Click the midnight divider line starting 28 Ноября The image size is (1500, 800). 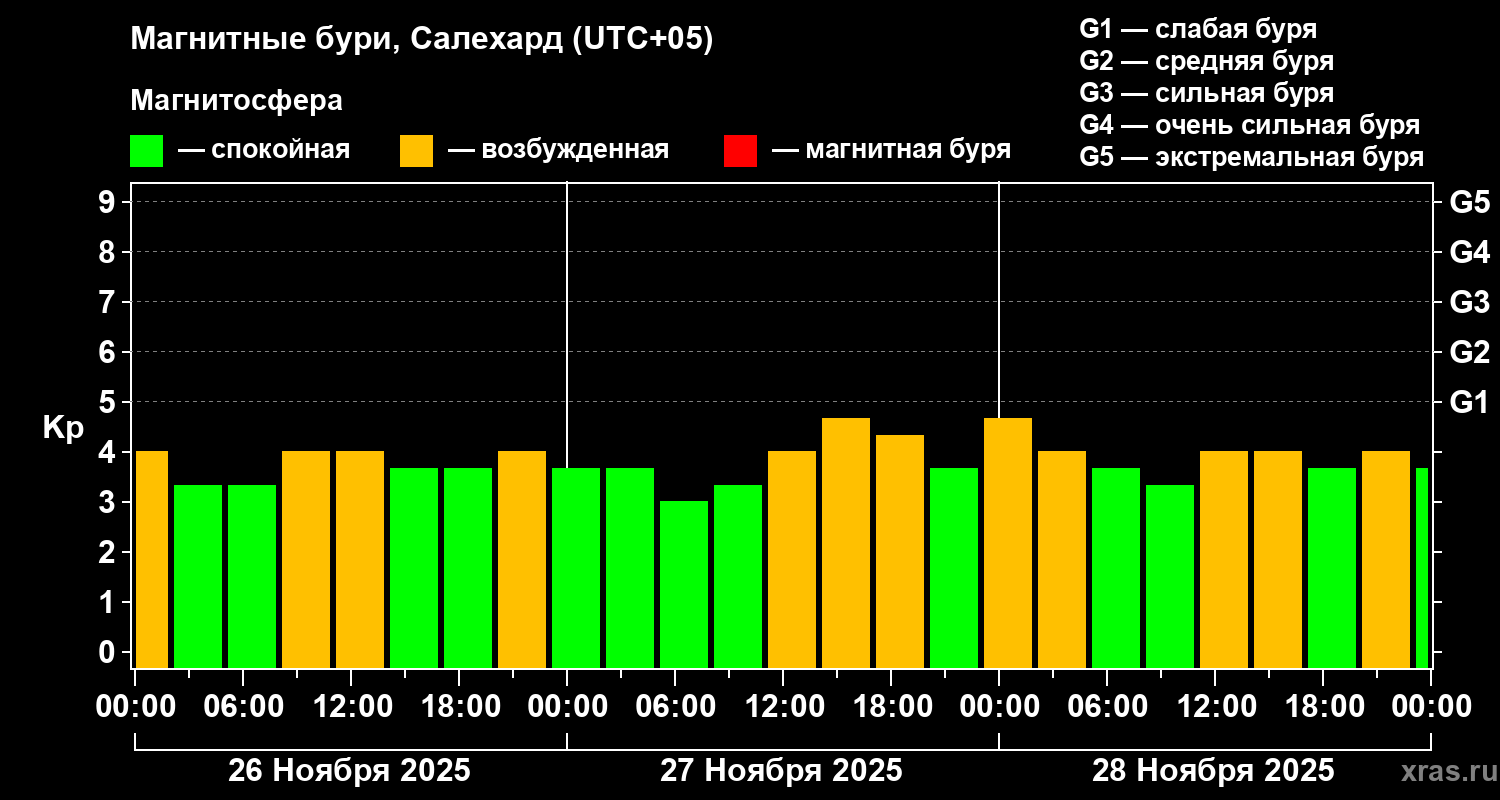click(999, 300)
